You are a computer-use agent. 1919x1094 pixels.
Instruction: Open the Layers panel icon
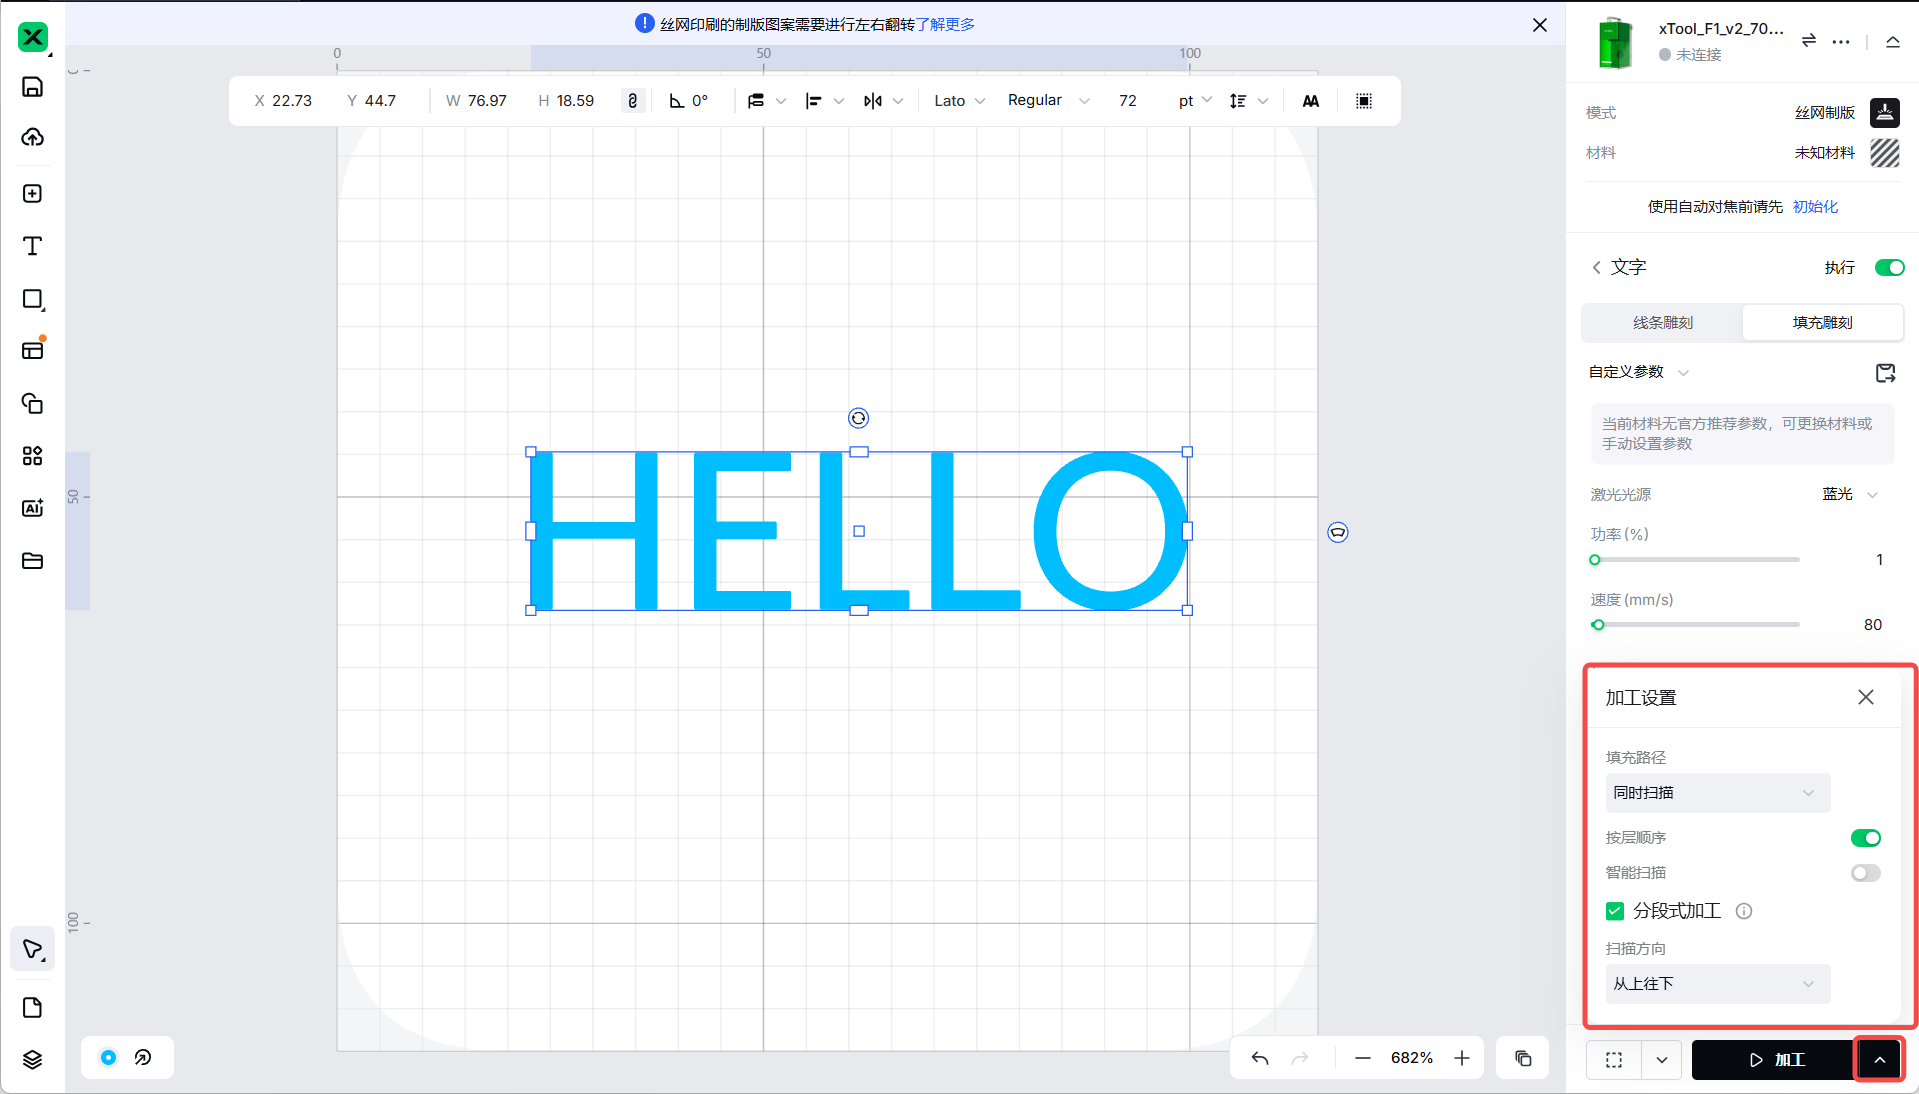tap(32, 1060)
